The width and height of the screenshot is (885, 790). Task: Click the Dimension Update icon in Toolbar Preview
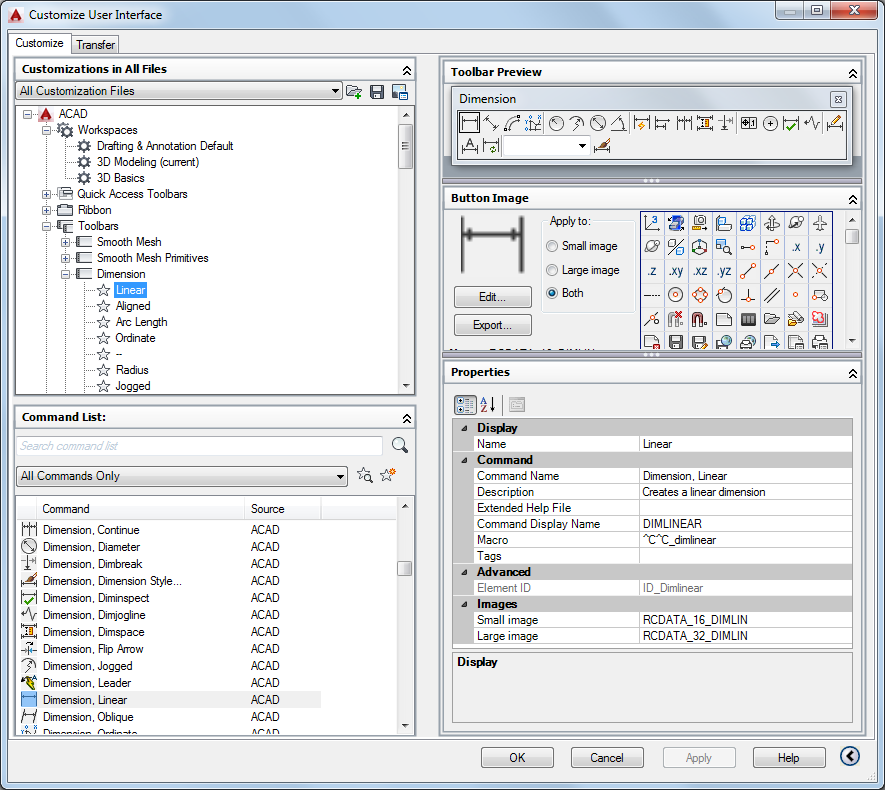coord(490,146)
